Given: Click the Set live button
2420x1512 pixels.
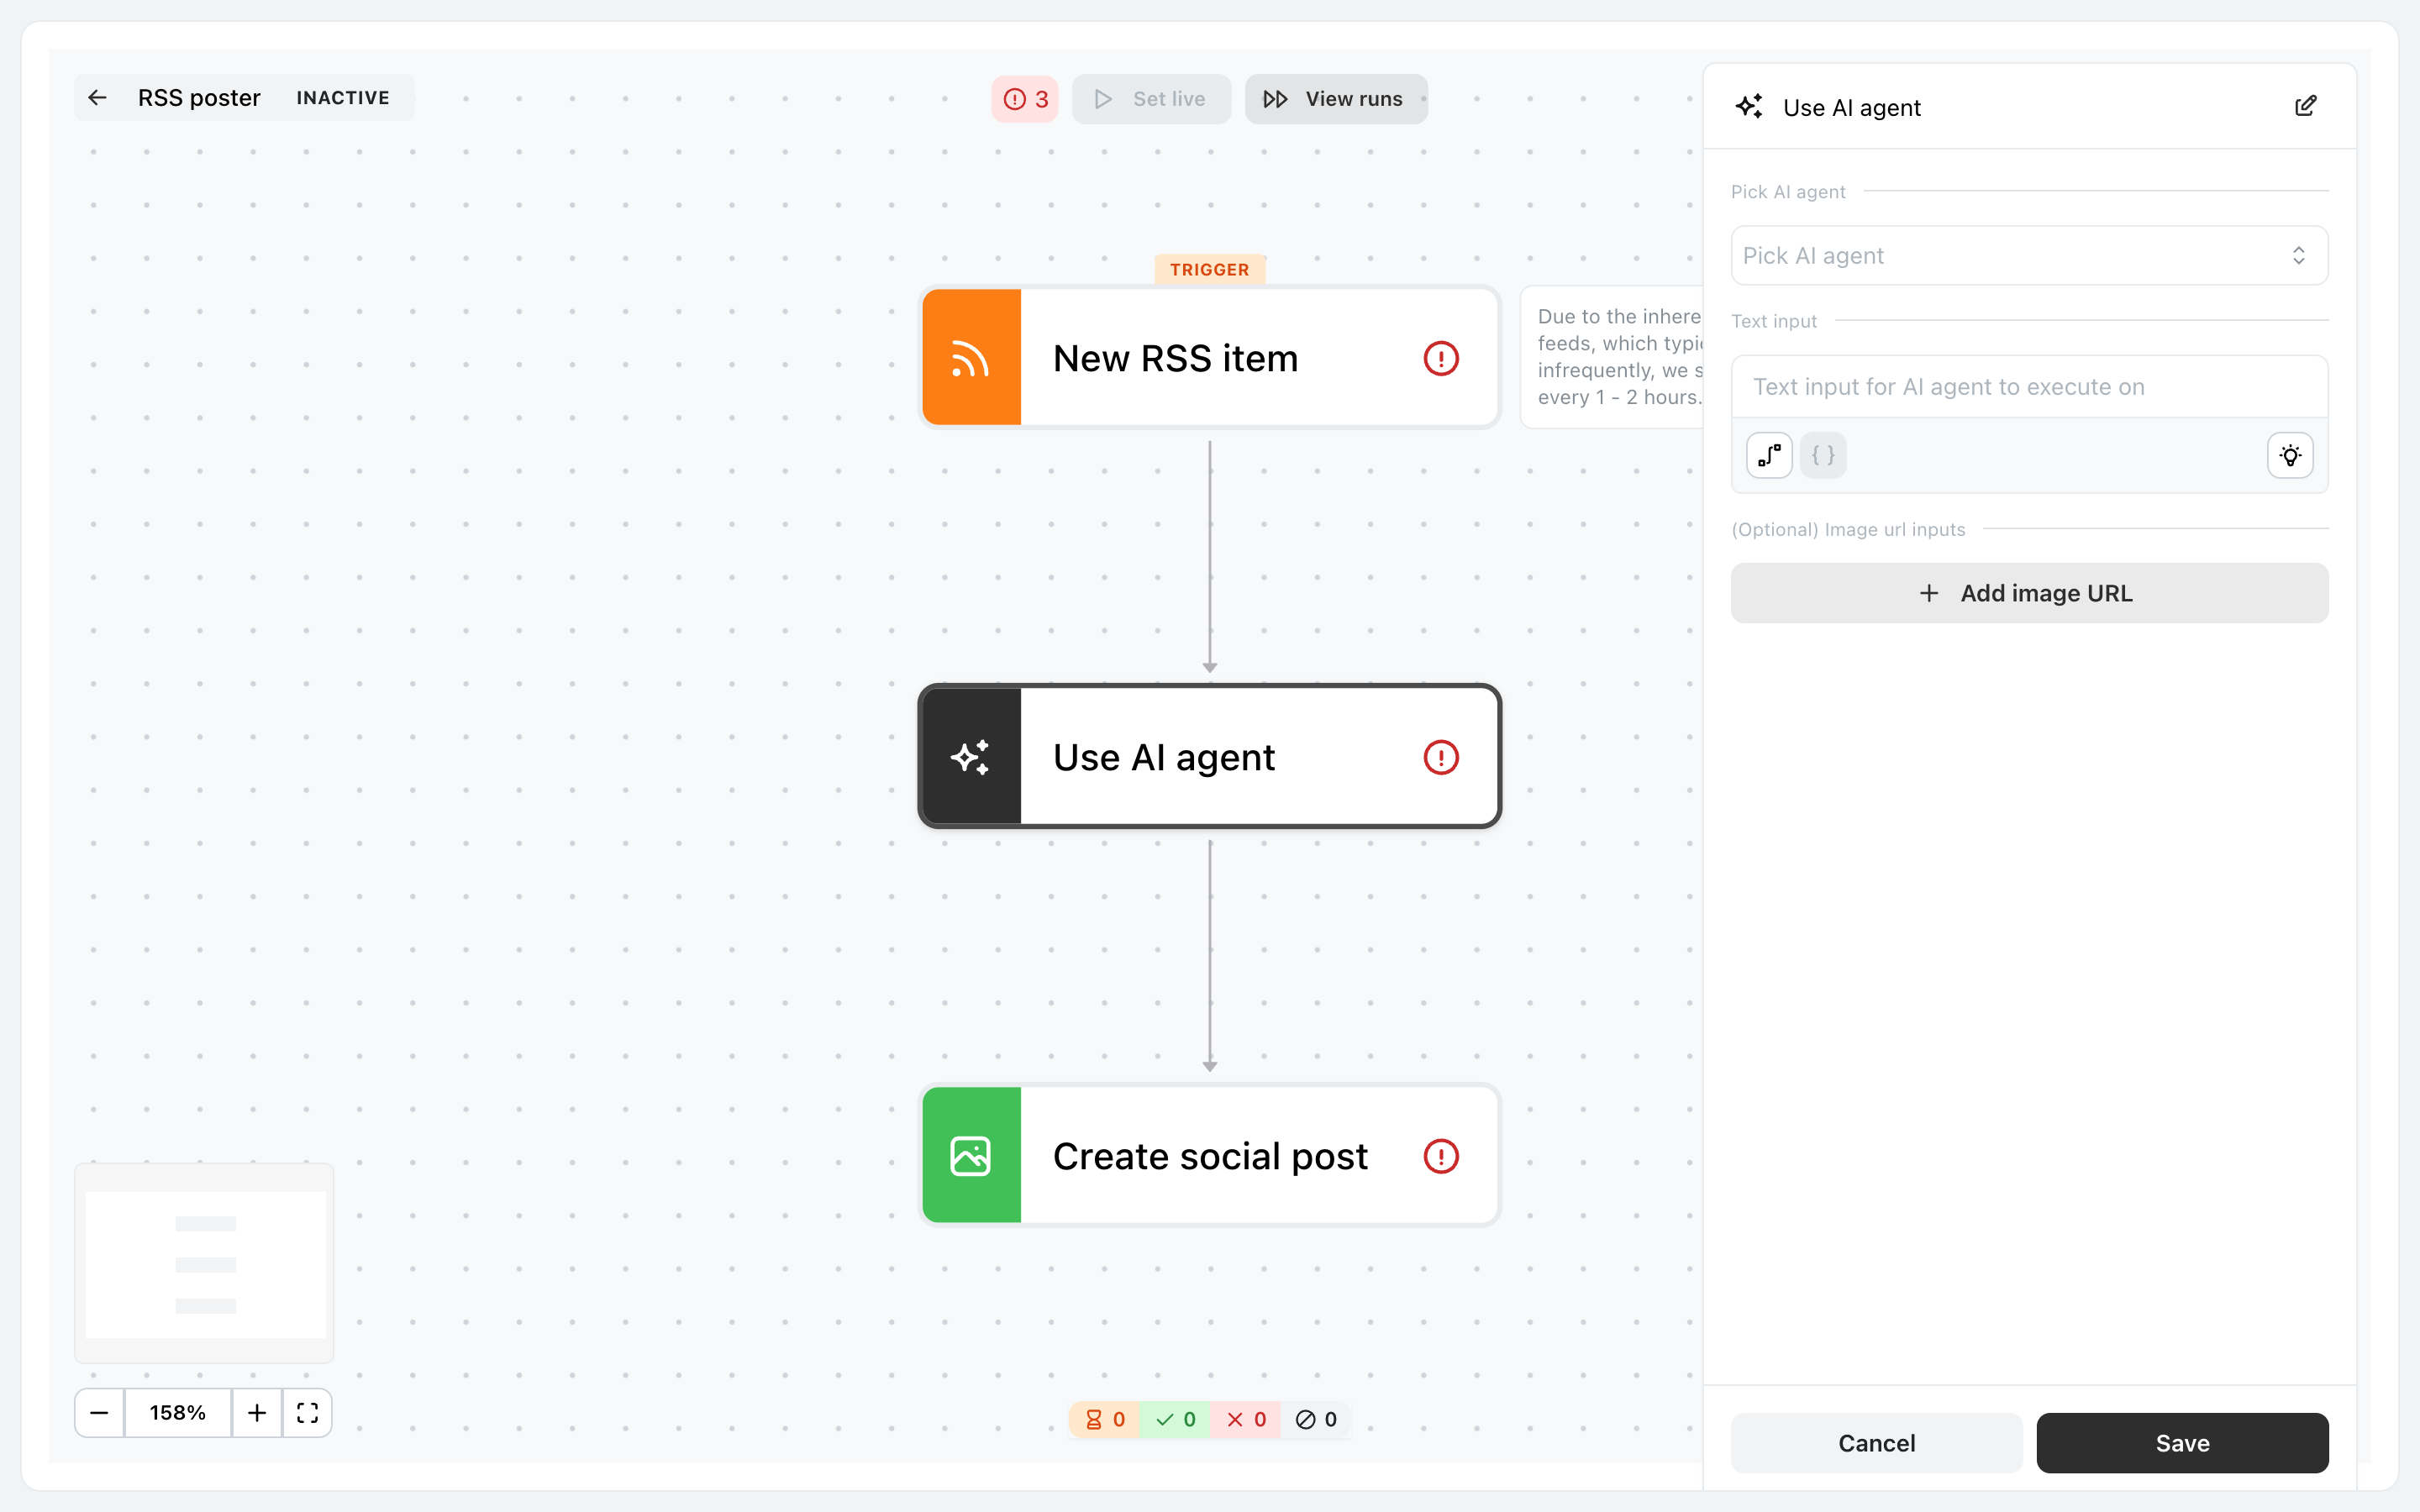Looking at the screenshot, I should point(1151,99).
